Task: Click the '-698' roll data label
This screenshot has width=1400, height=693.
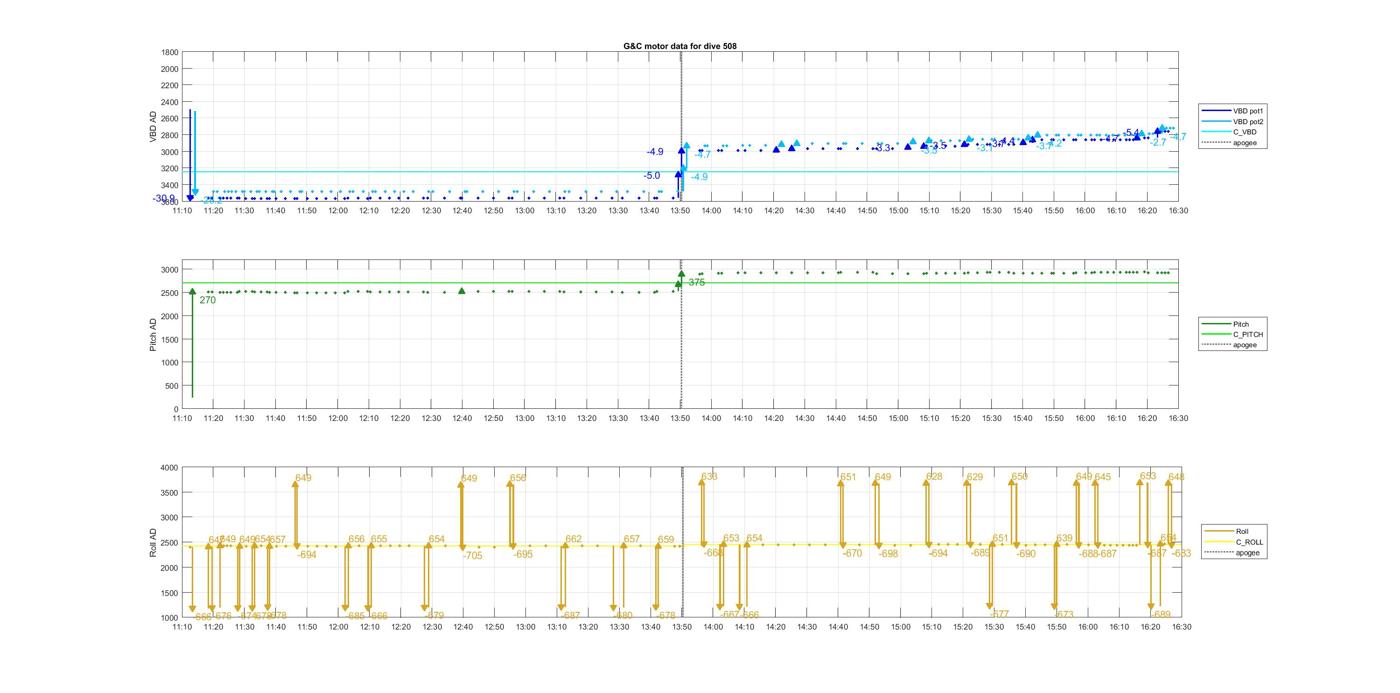Action: pos(888,554)
